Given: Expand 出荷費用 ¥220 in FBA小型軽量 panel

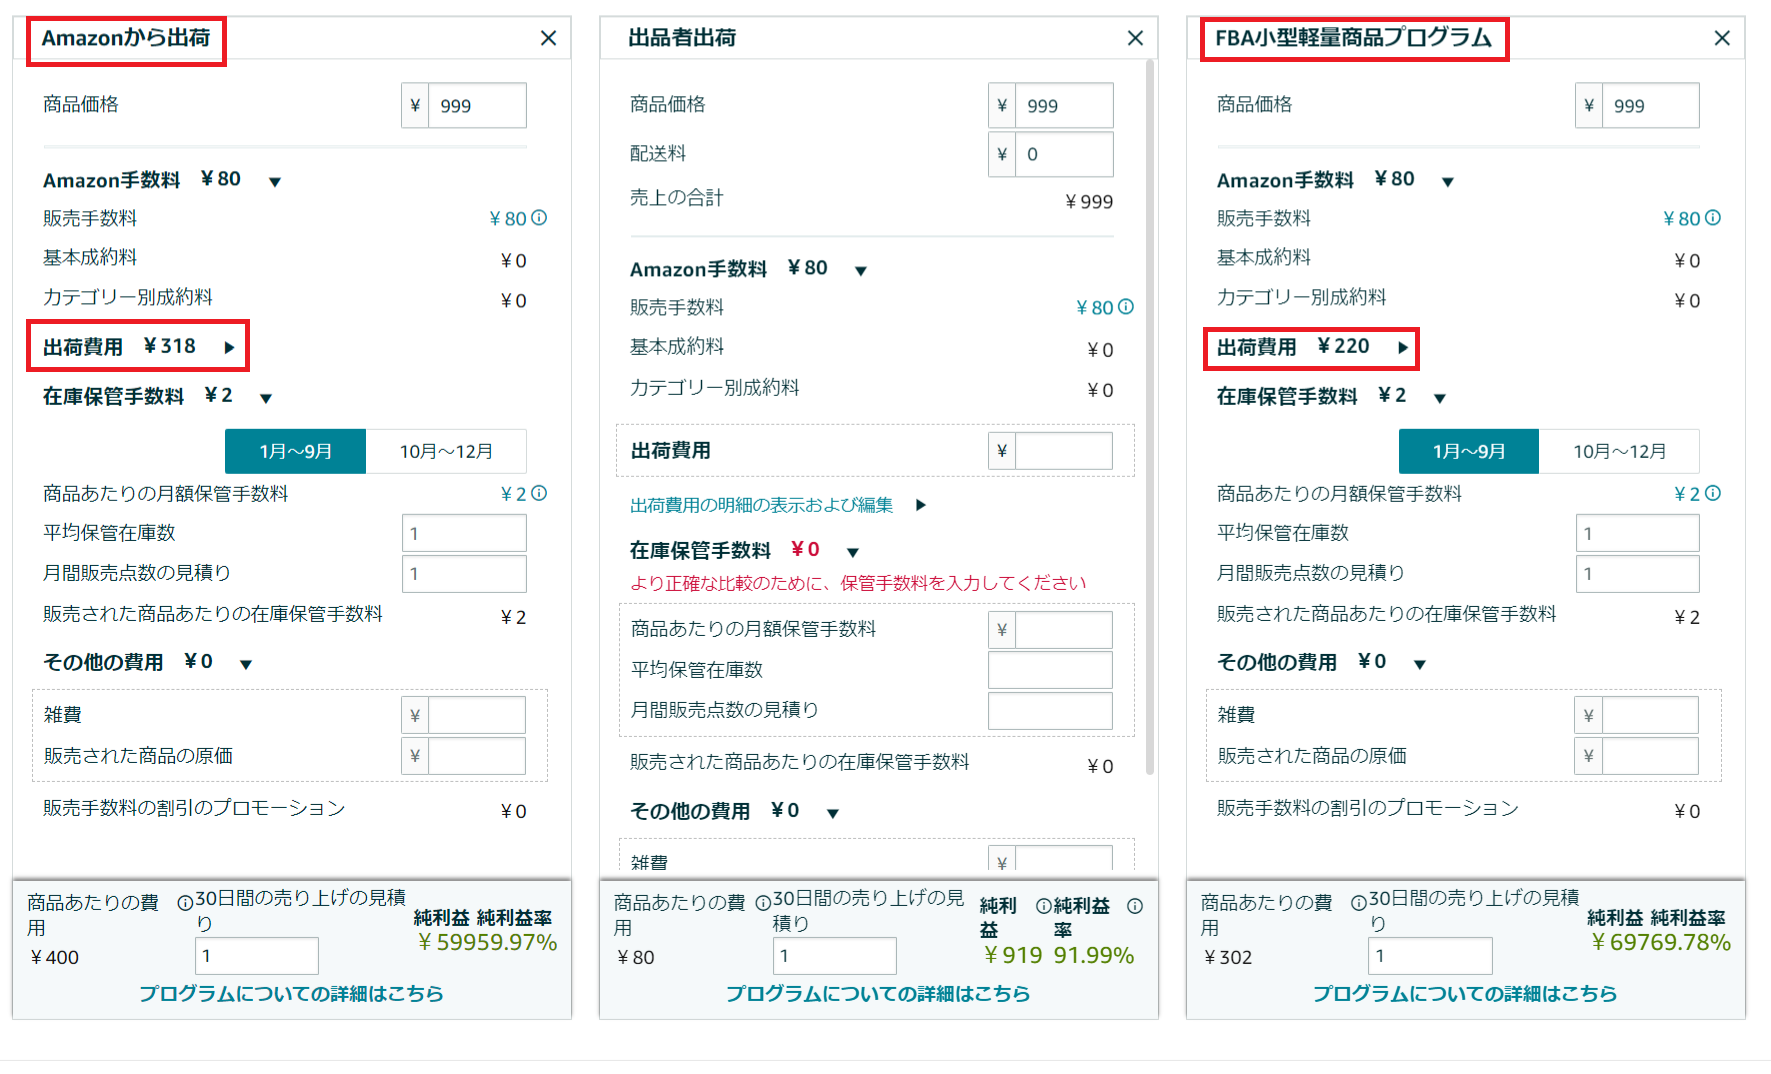Looking at the screenshot, I should [1403, 348].
